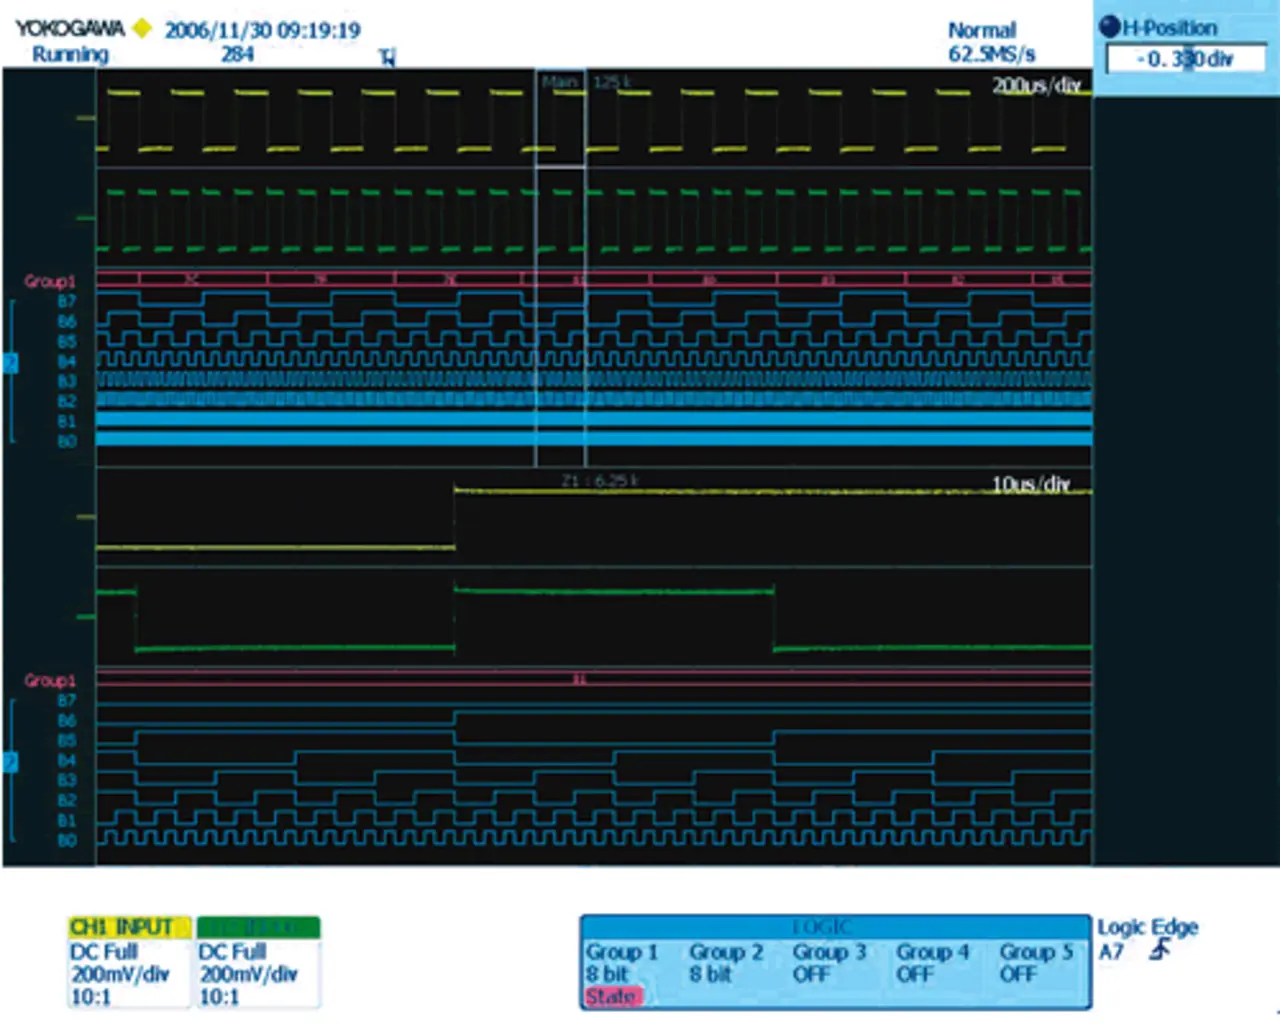Click the trigger position marker above waveform

click(x=387, y=58)
